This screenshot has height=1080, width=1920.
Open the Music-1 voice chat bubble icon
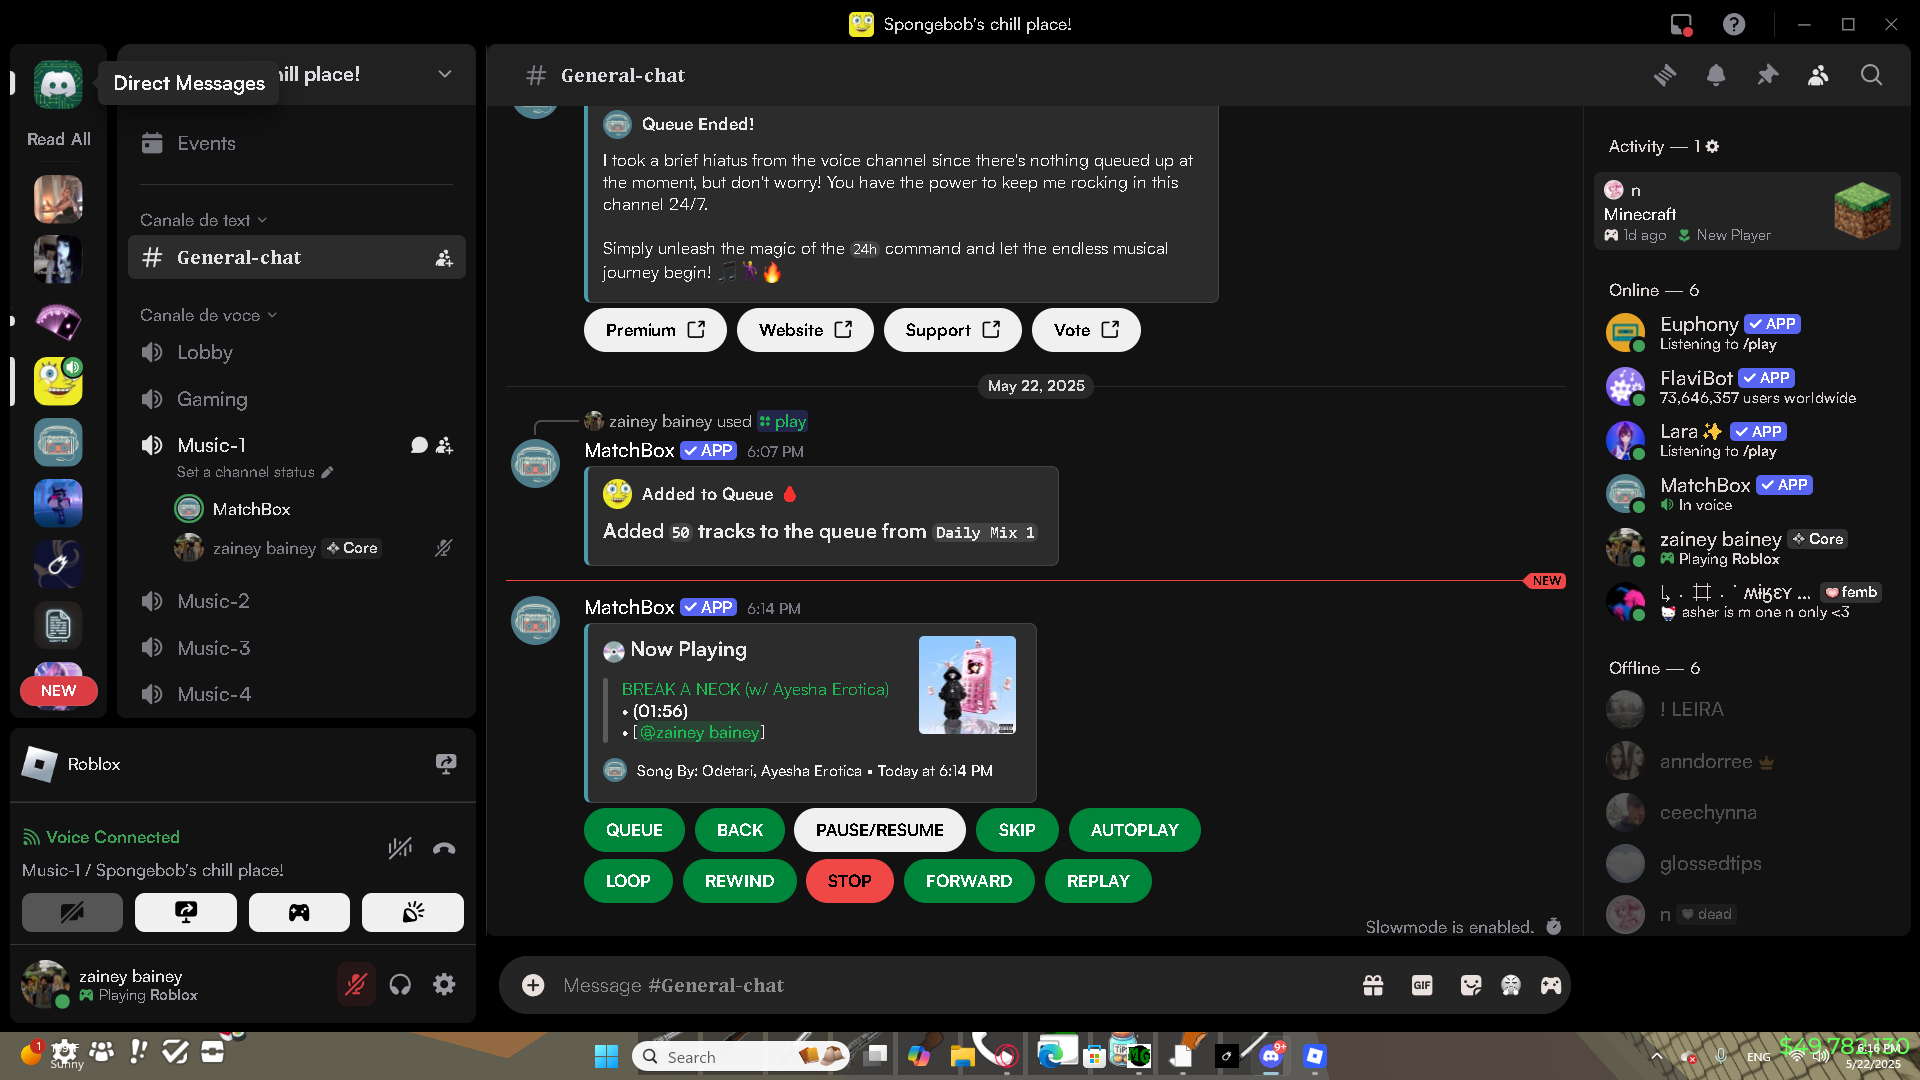click(419, 445)
